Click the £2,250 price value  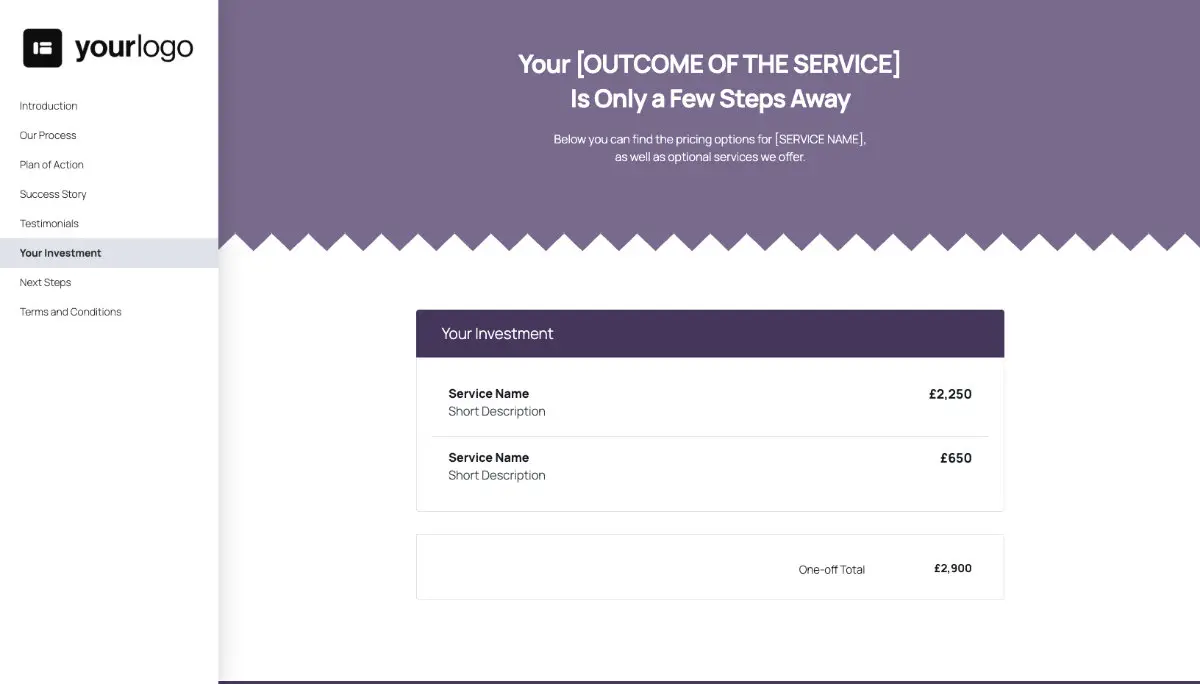950,394
